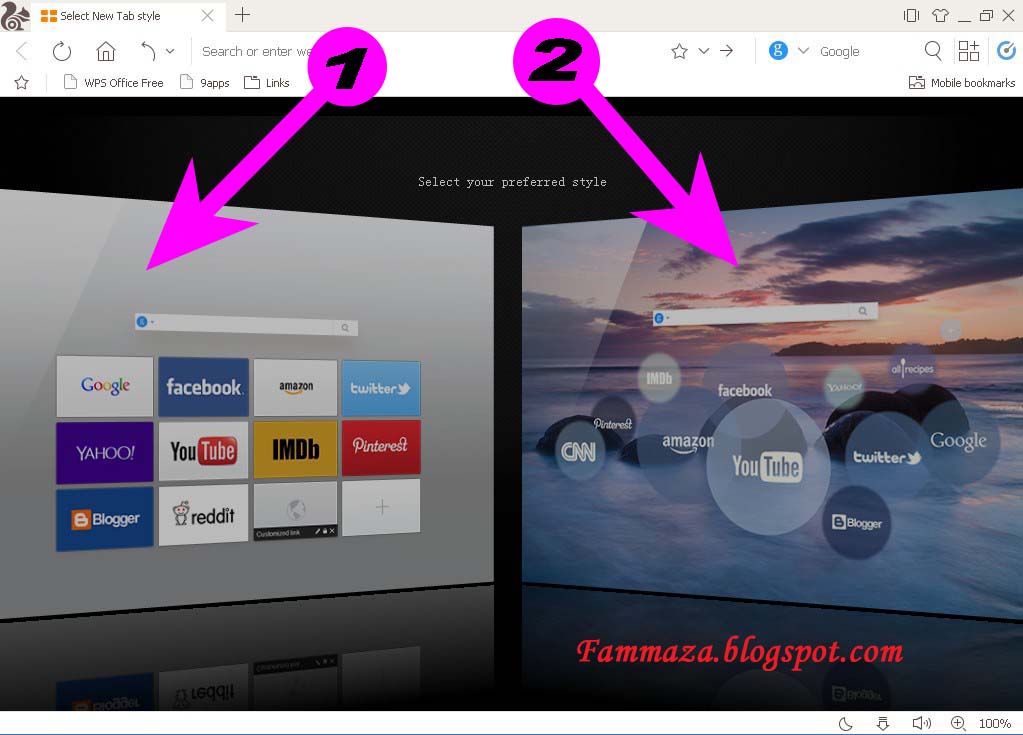This screenshot has width=1023, height=735.
Task: Click the YouTube tile in grid style
Action: point(203,451)
